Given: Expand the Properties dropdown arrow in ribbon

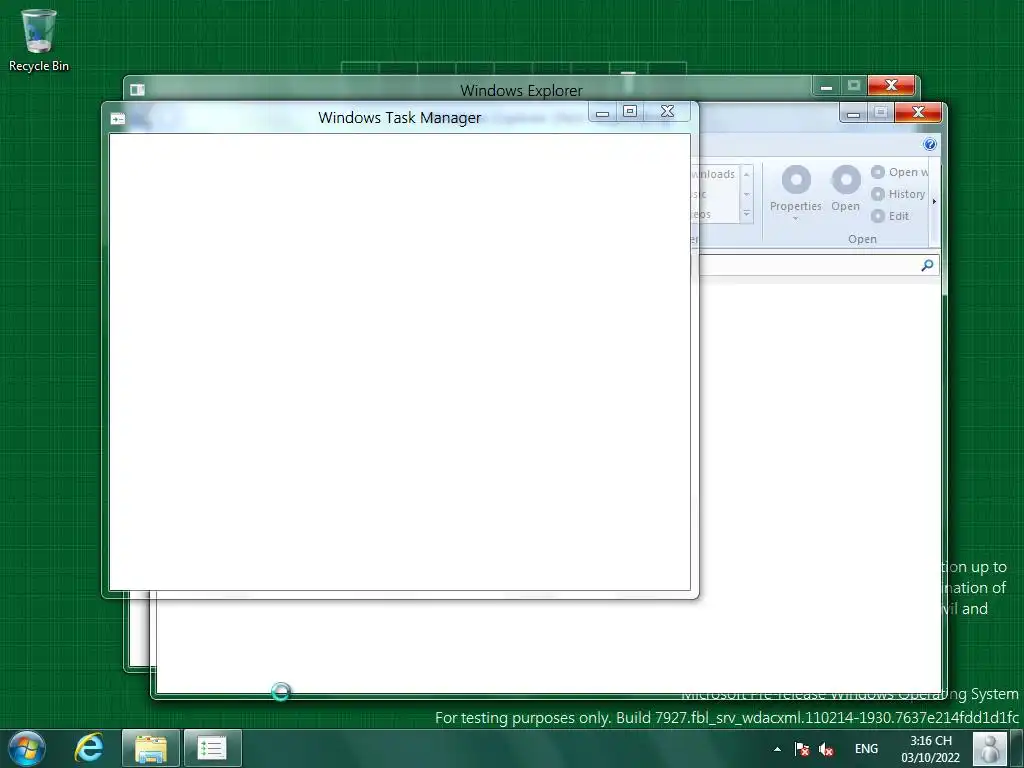Looking at the screenshot, I should (x=795, y=219).
